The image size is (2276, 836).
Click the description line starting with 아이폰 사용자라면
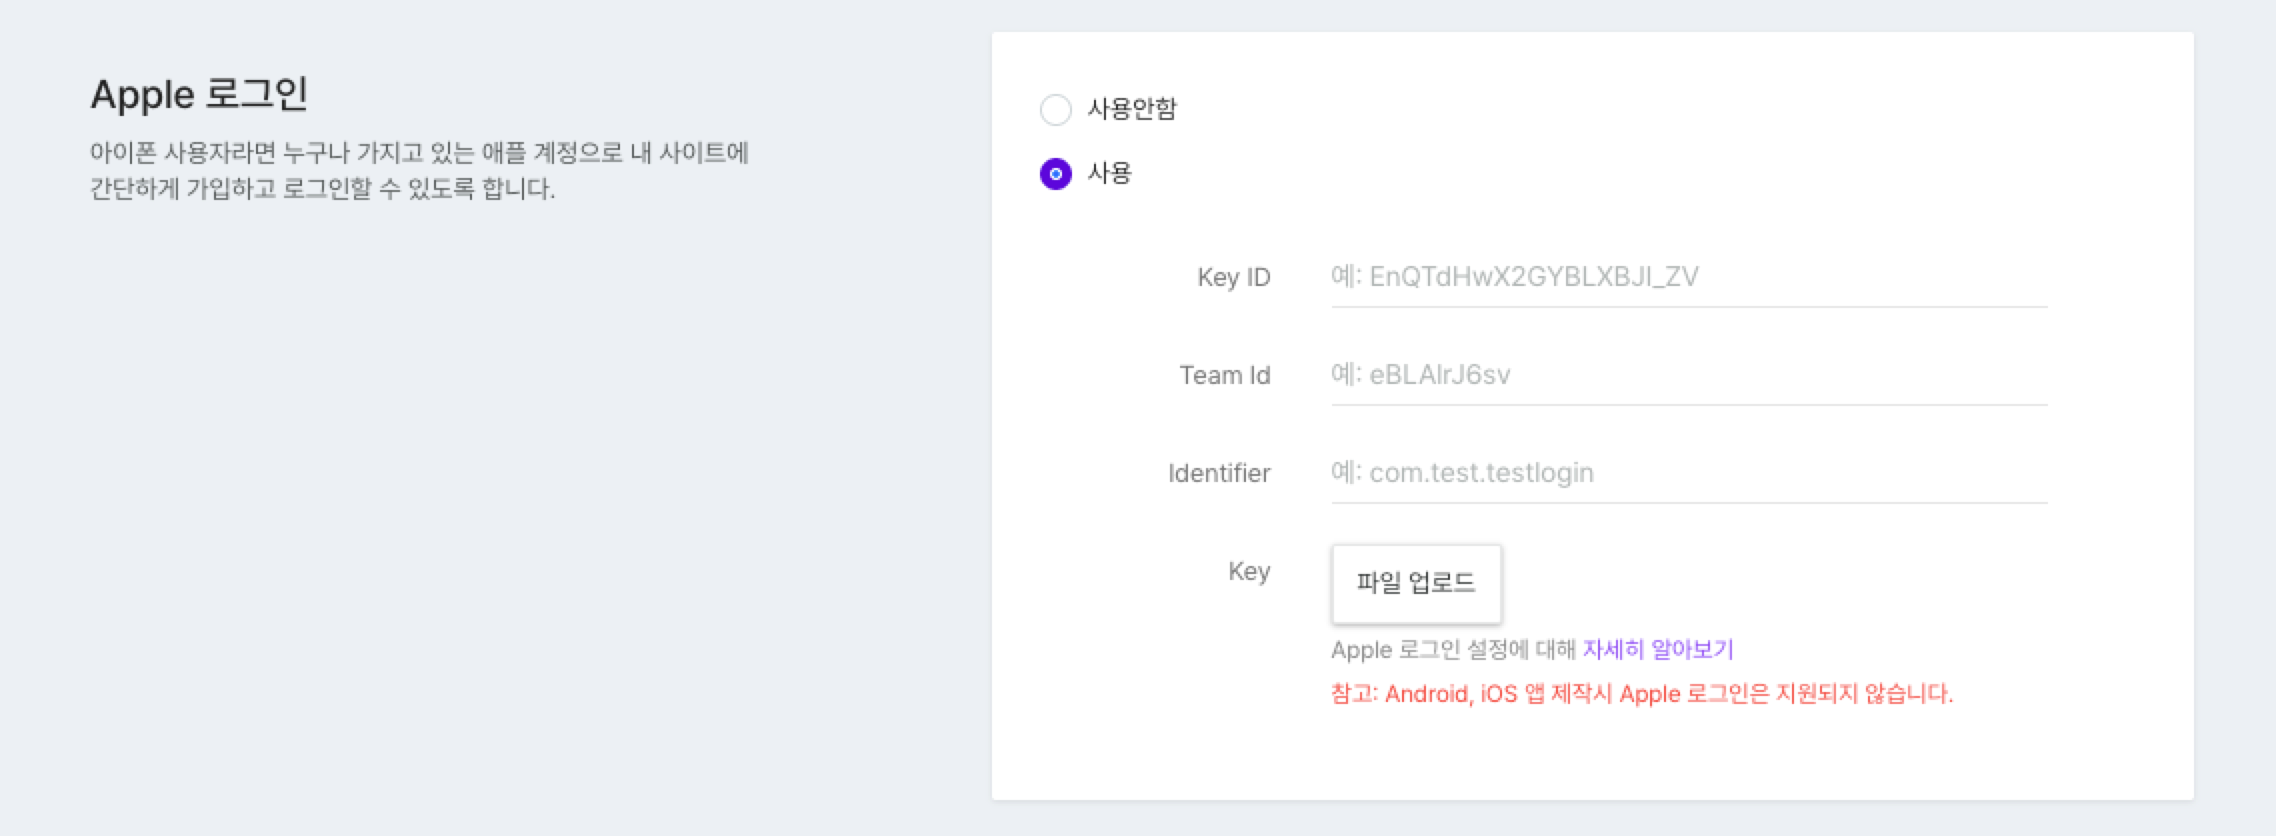pyautogui.click(x=419, y=153)
